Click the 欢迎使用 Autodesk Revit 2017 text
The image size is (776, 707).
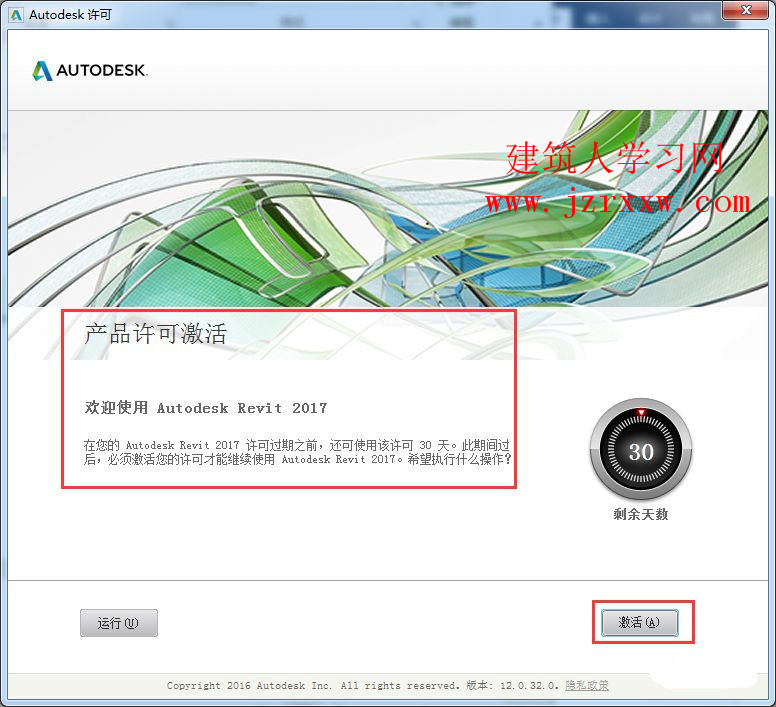point(206,408)
